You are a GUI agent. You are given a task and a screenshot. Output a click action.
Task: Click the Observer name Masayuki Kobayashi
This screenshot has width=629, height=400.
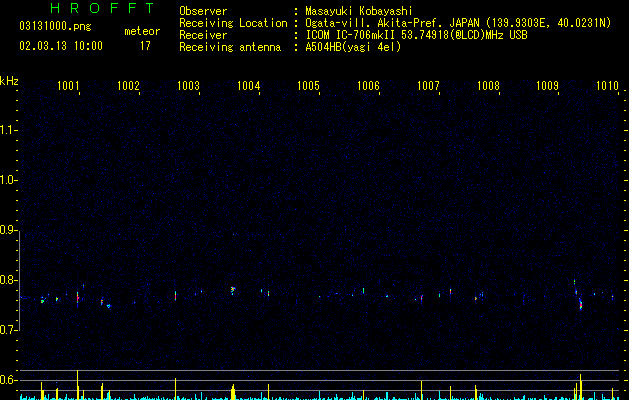point(359,11)
